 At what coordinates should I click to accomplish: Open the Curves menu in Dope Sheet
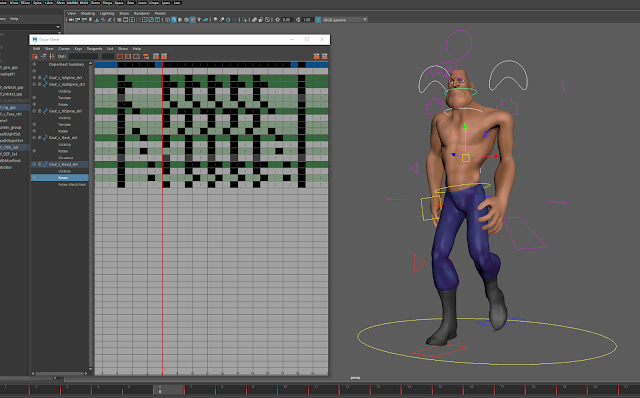coord(64,49)
